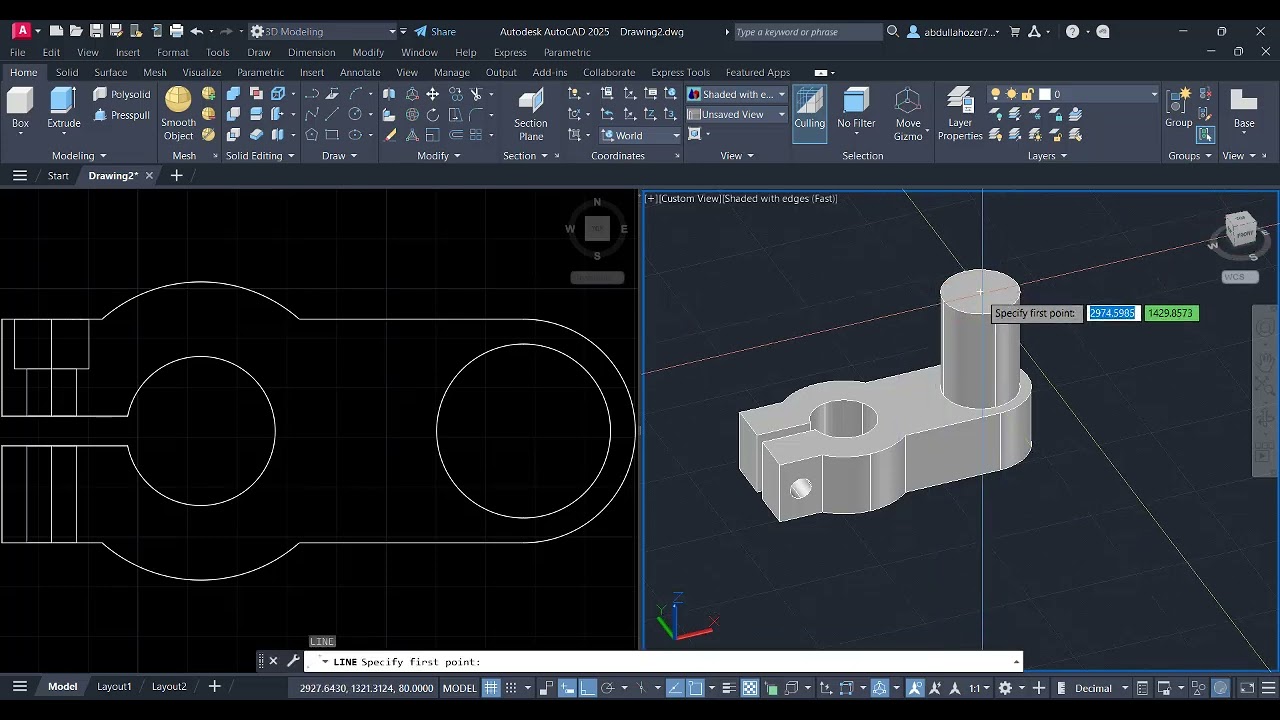
Task: Click the layer 0 color swatch
Action: 1044,94
